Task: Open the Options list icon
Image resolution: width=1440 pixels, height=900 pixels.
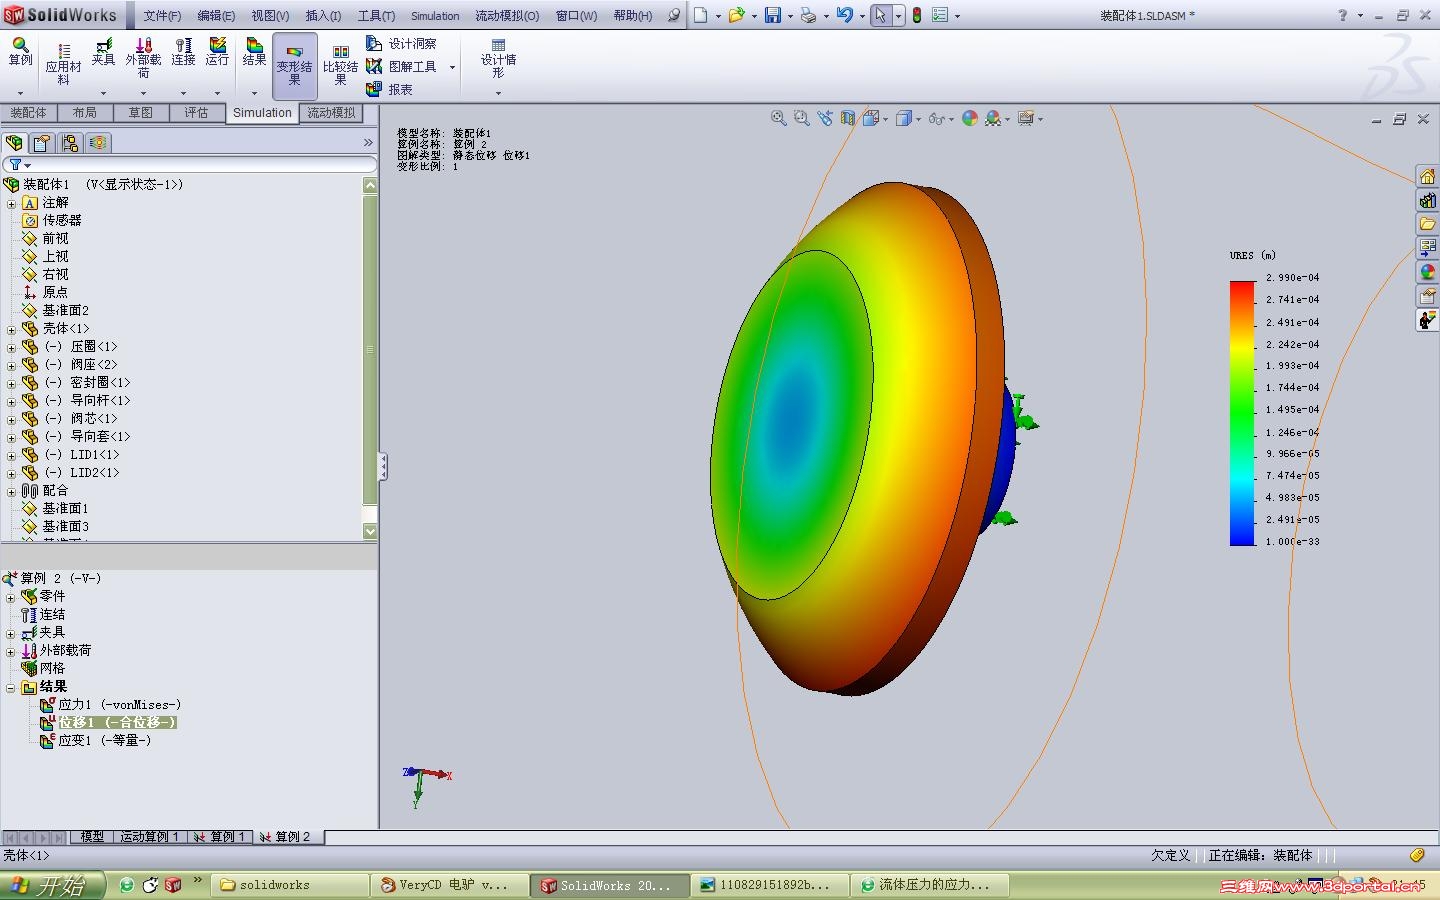Action: point(940,15)
